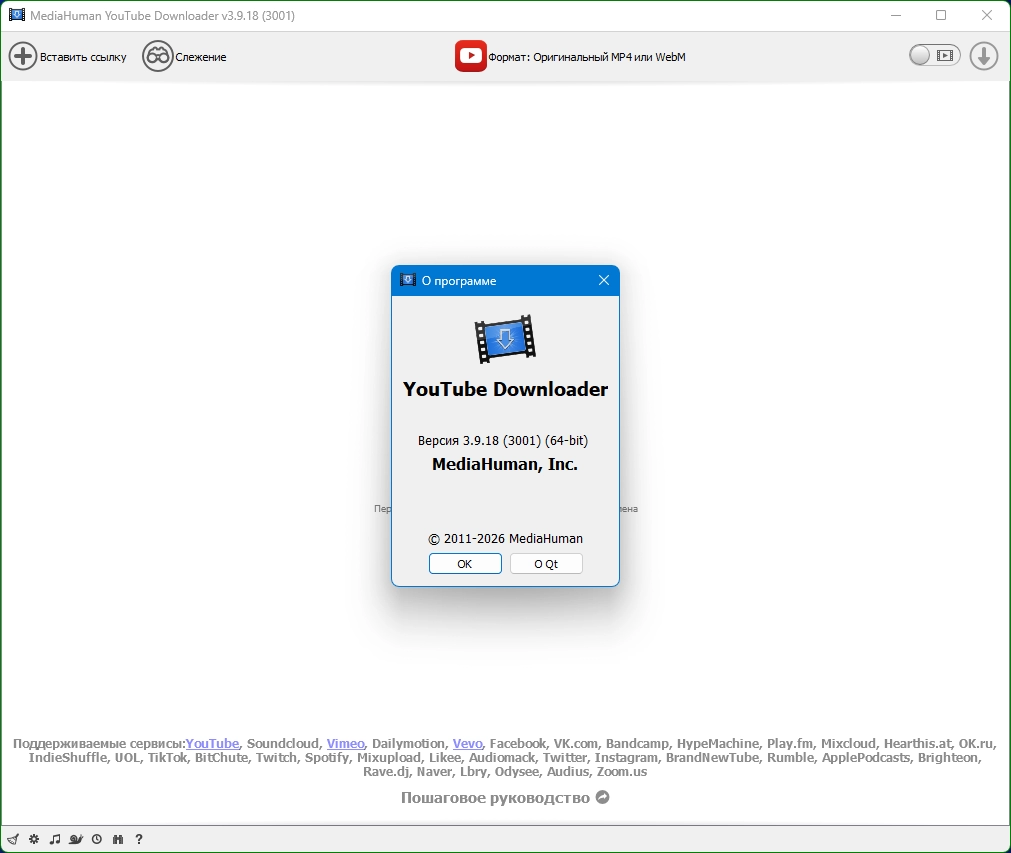The width and height of the screenshot is (1011, 853).
Task: Click Rumble in the supported services list
Action: coord(790,758)
